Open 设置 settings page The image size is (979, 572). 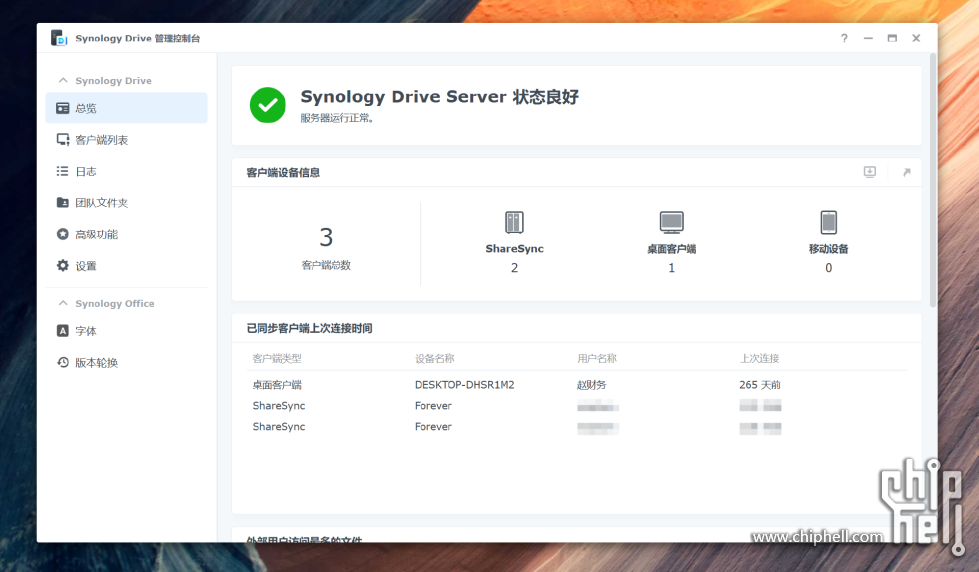[126, 265]
